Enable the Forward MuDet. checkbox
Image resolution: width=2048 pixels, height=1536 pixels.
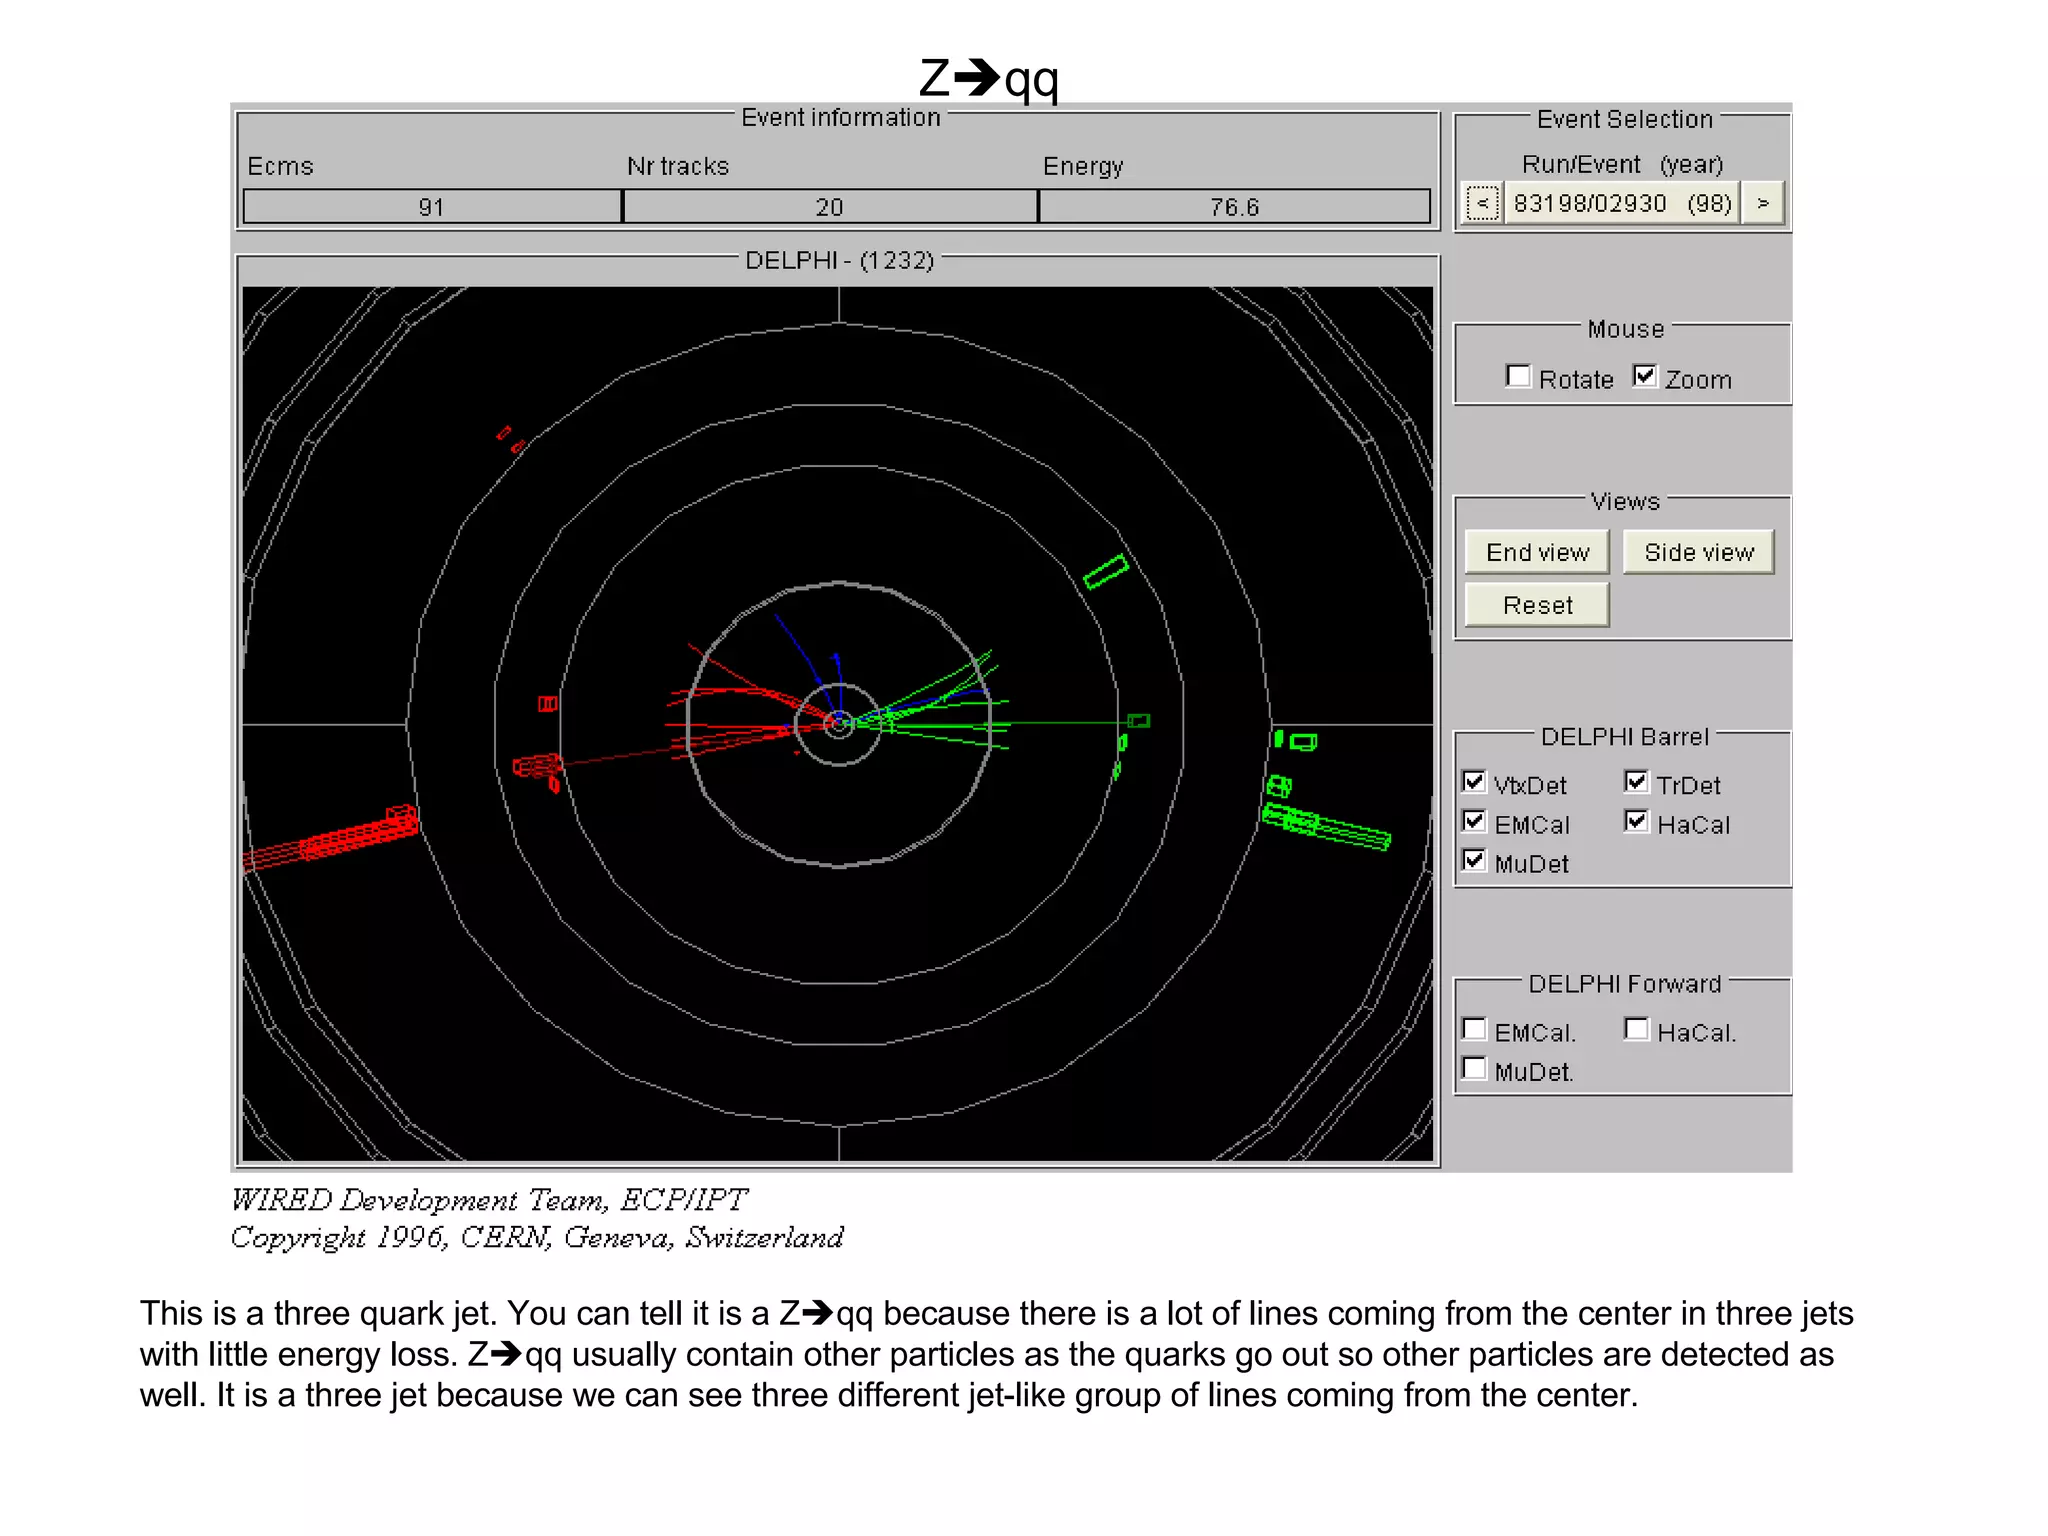pyautogui.click(x=1474, y=1068)
